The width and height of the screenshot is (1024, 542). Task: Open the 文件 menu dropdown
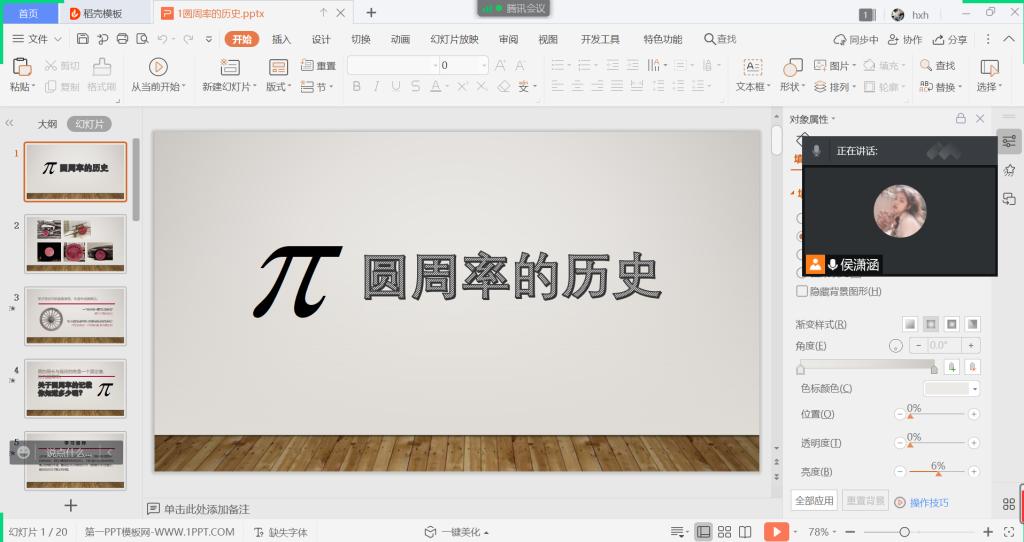(x=38, y=39)
